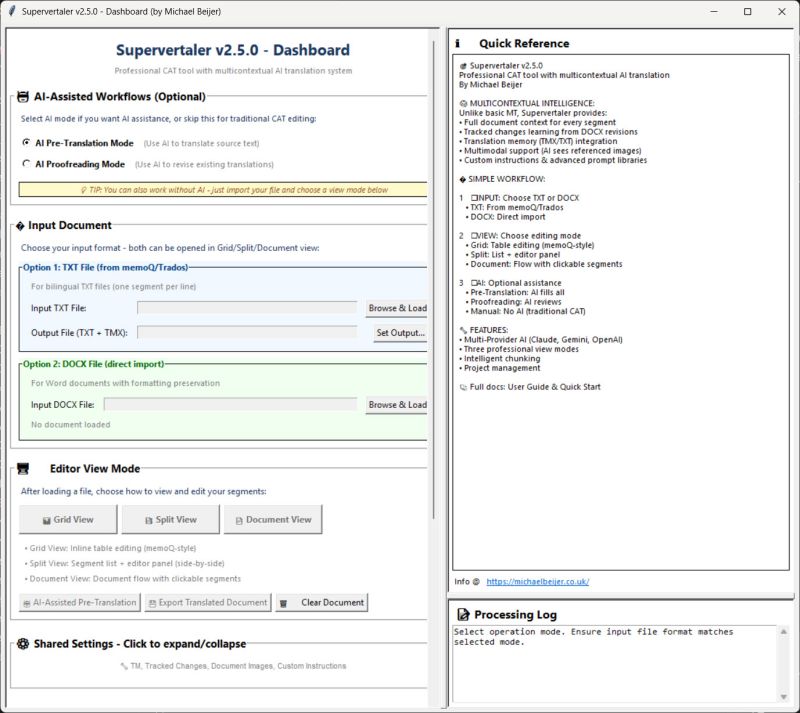Click the Editor View Mode monitor icon

[x=23, y=469]
